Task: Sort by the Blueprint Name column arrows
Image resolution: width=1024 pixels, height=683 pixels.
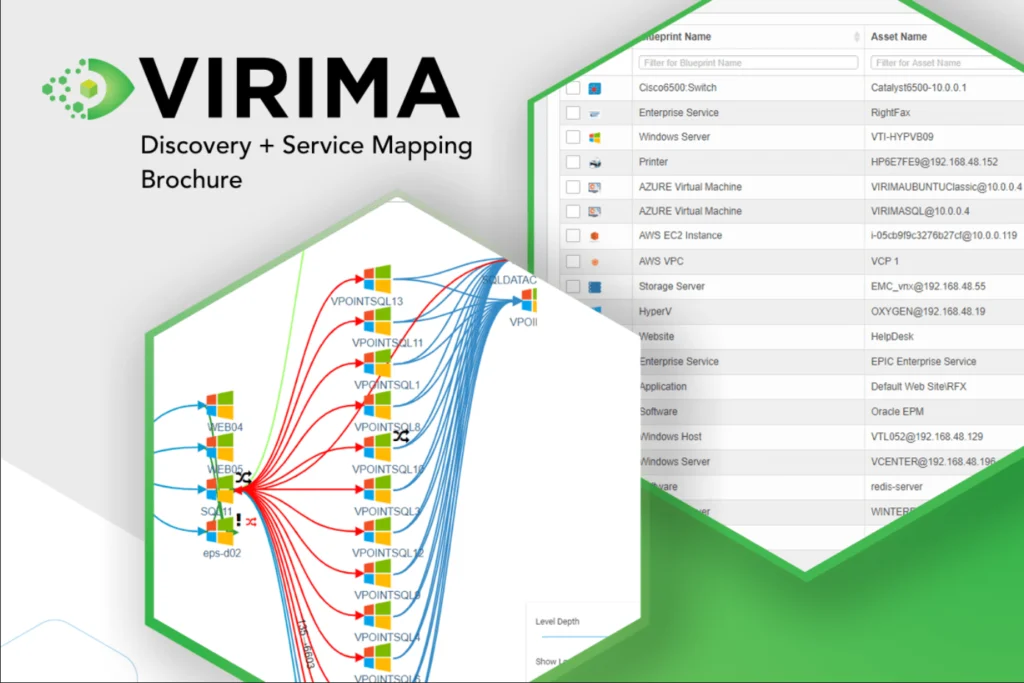Action: point(857,37)
